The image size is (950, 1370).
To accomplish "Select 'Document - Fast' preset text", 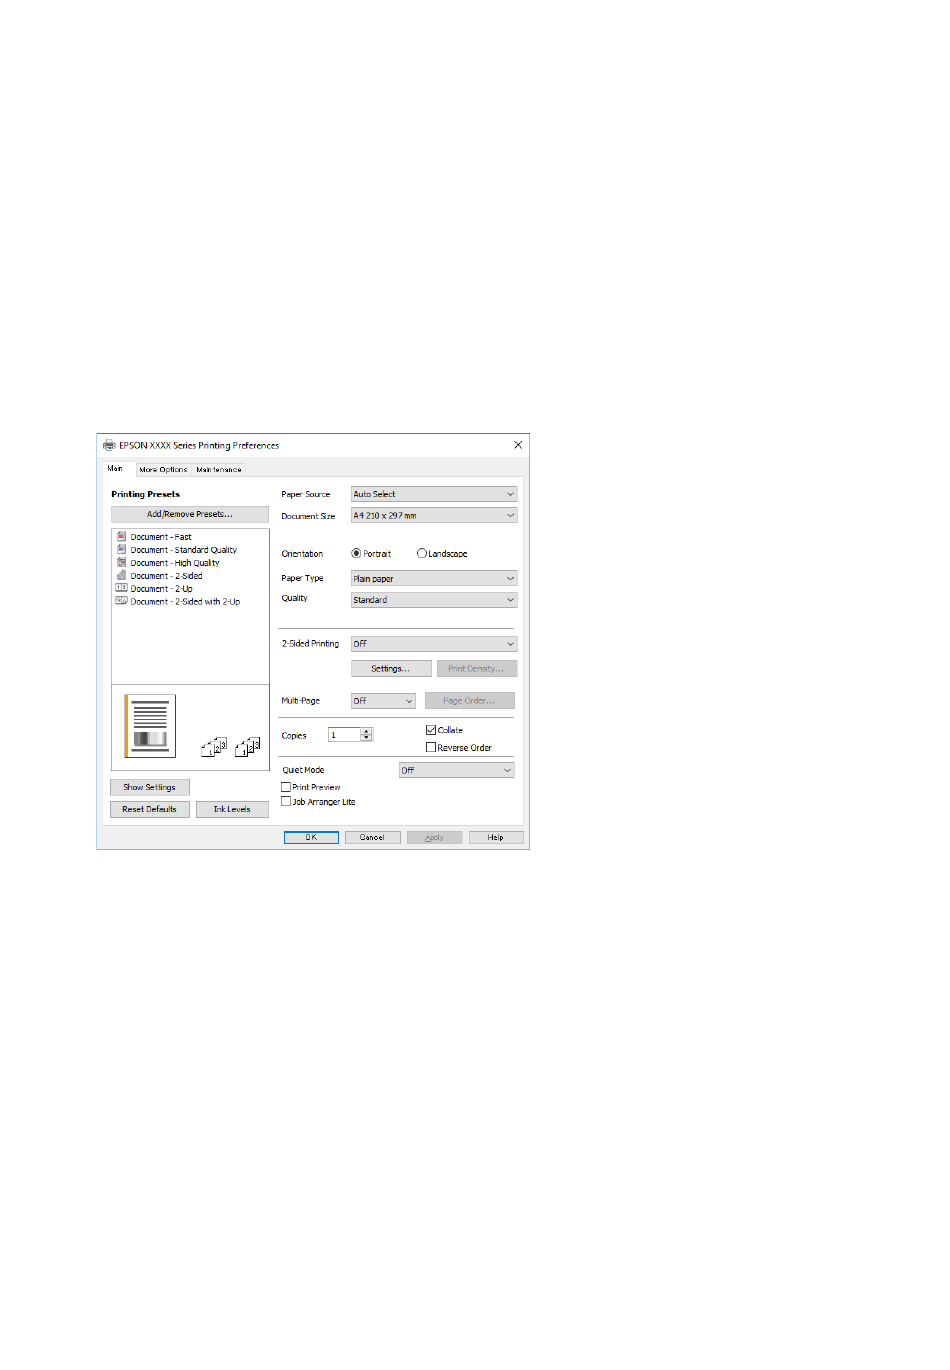I will point(161,537).
